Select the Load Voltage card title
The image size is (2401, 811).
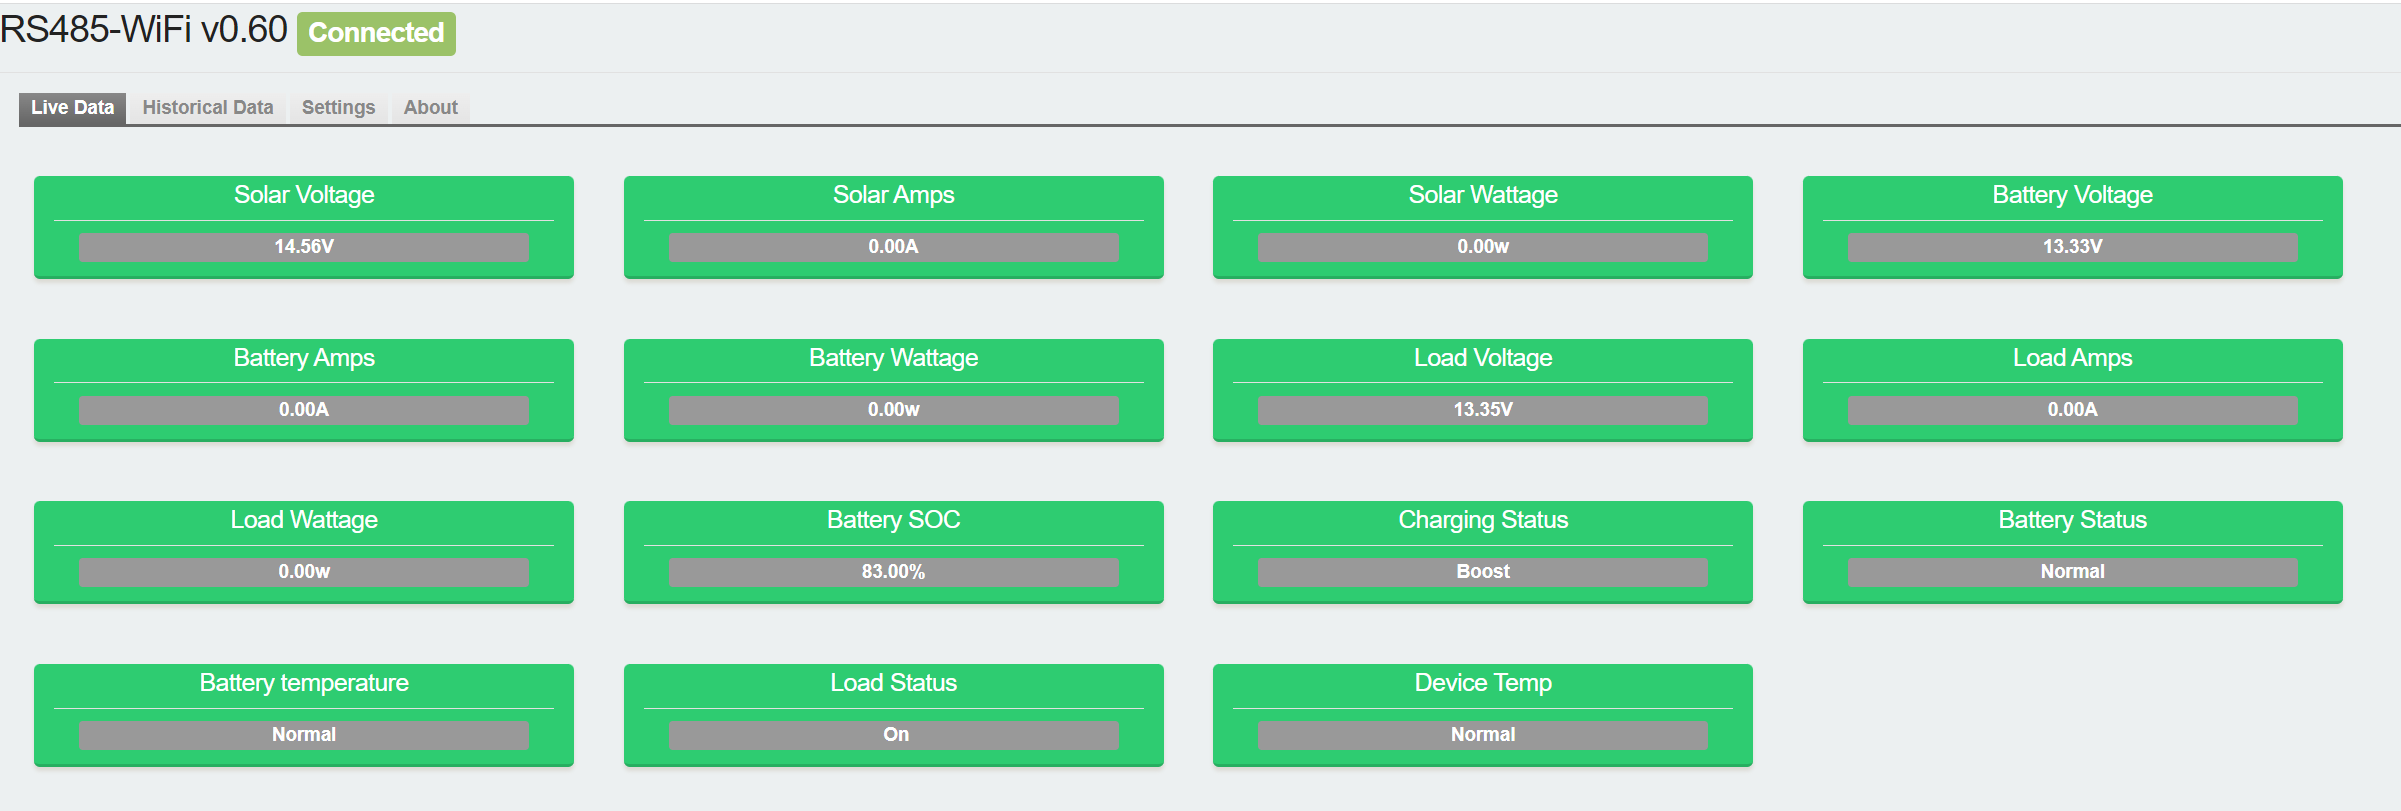tap(1483, 358)
